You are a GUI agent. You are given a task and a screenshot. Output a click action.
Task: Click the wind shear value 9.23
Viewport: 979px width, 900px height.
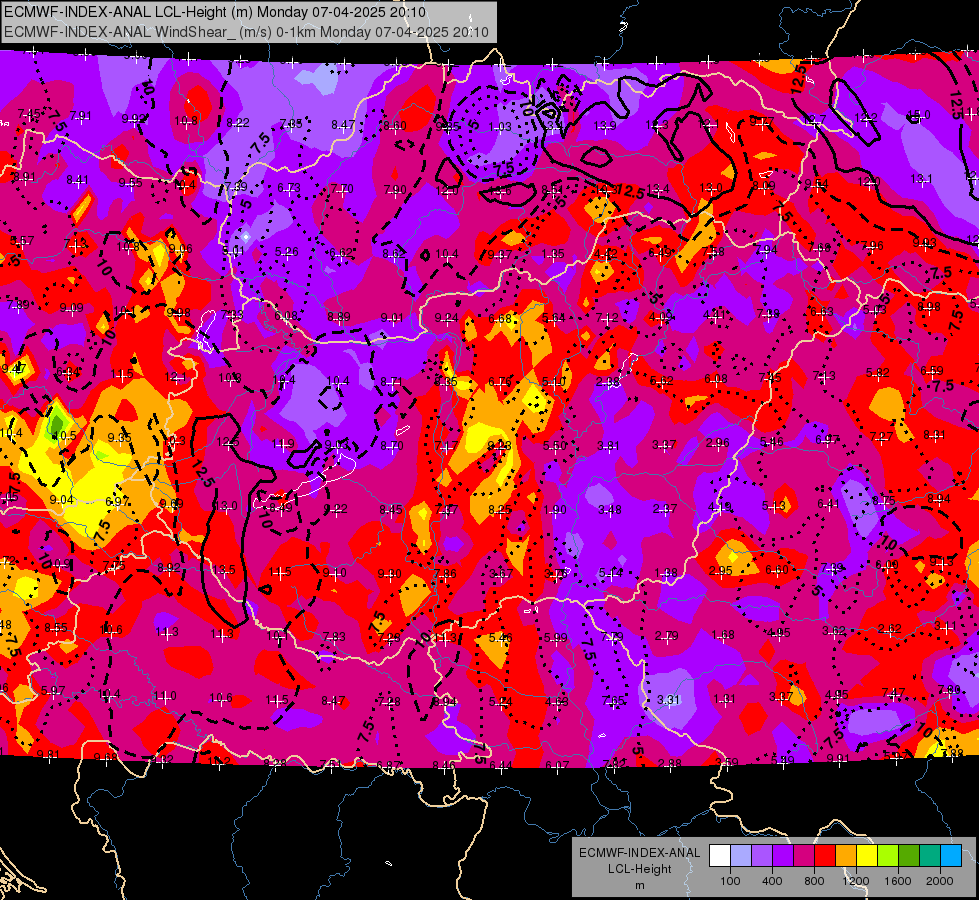coord(499,445)
